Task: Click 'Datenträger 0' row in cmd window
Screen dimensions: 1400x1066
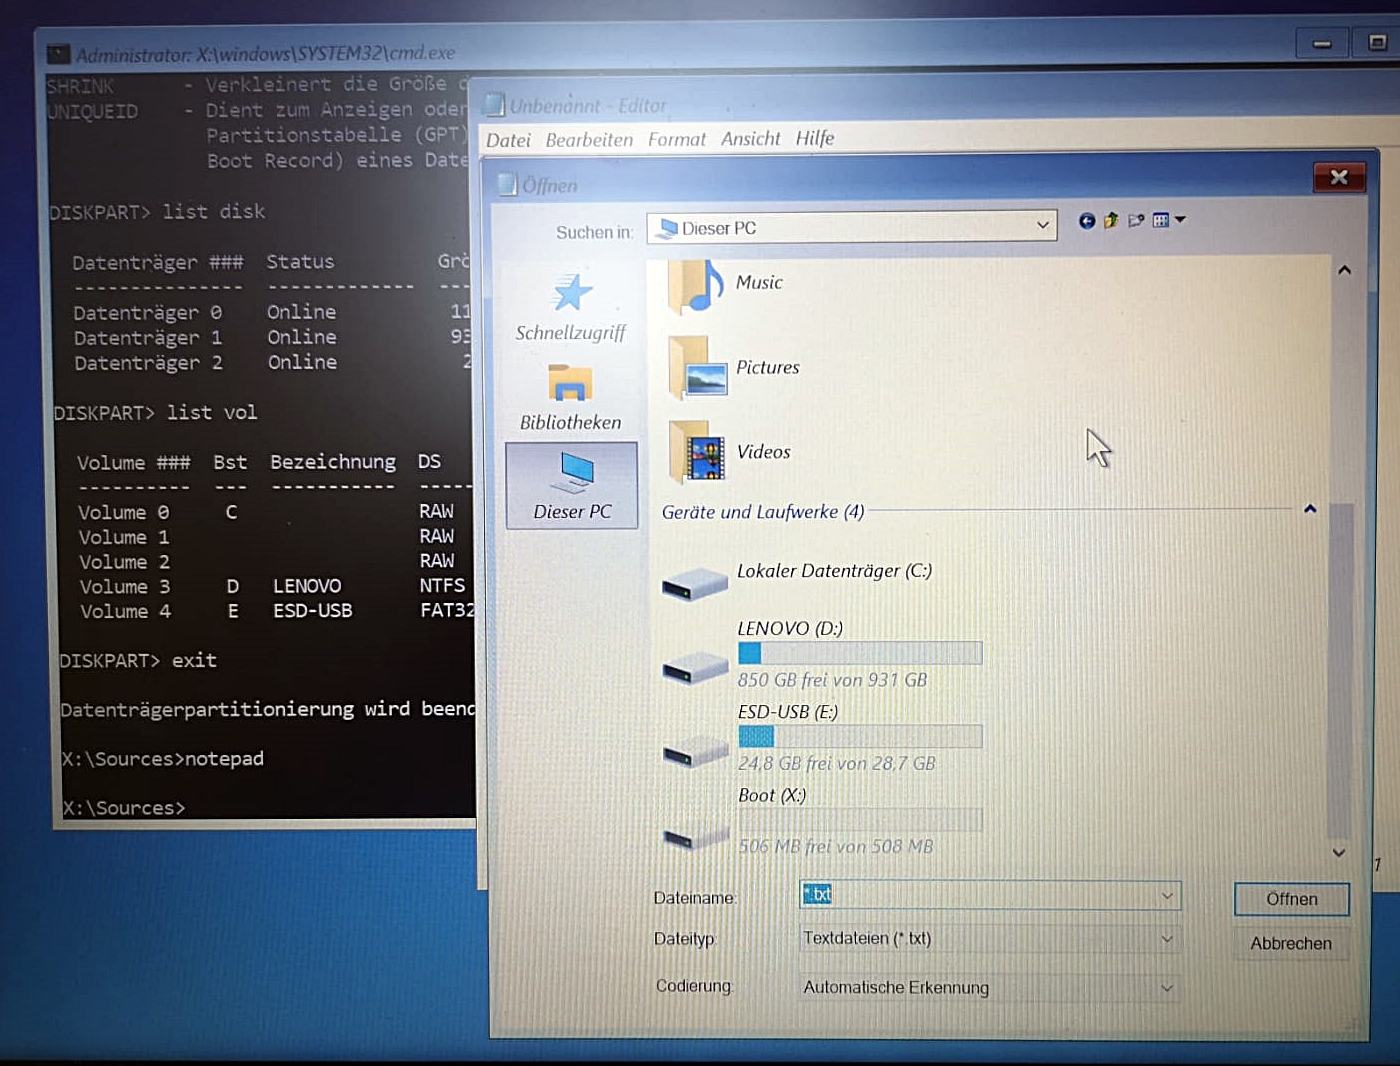Action: (271, 313)
